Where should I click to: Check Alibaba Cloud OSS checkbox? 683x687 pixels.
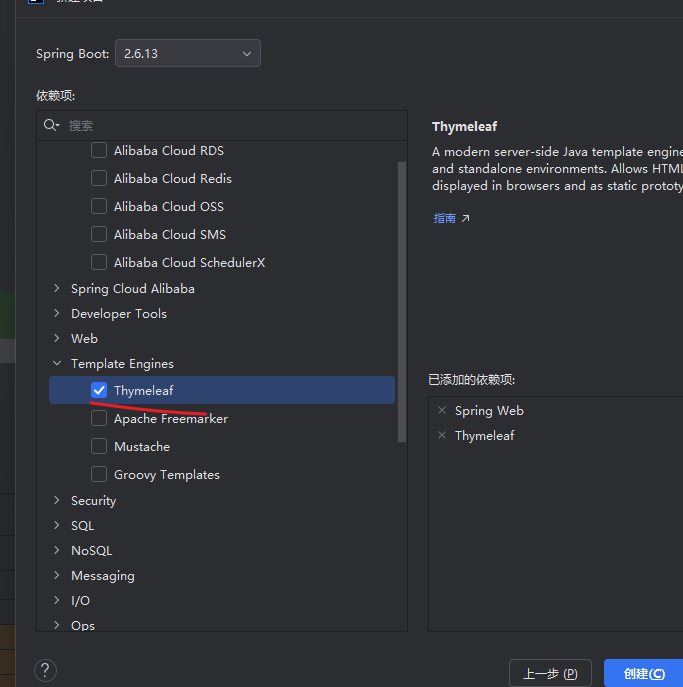[99, 206]
